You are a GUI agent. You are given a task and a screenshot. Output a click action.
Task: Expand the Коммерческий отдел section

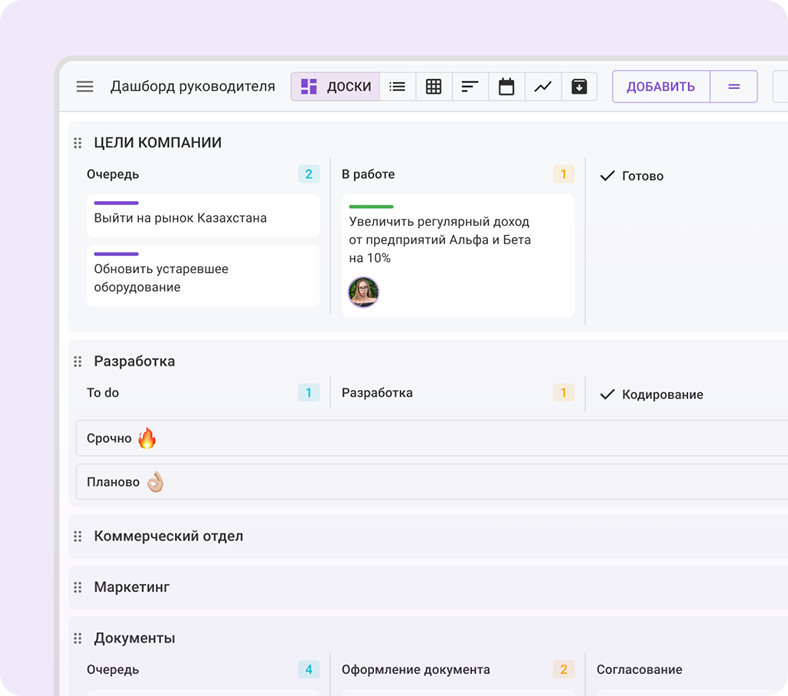168,536
